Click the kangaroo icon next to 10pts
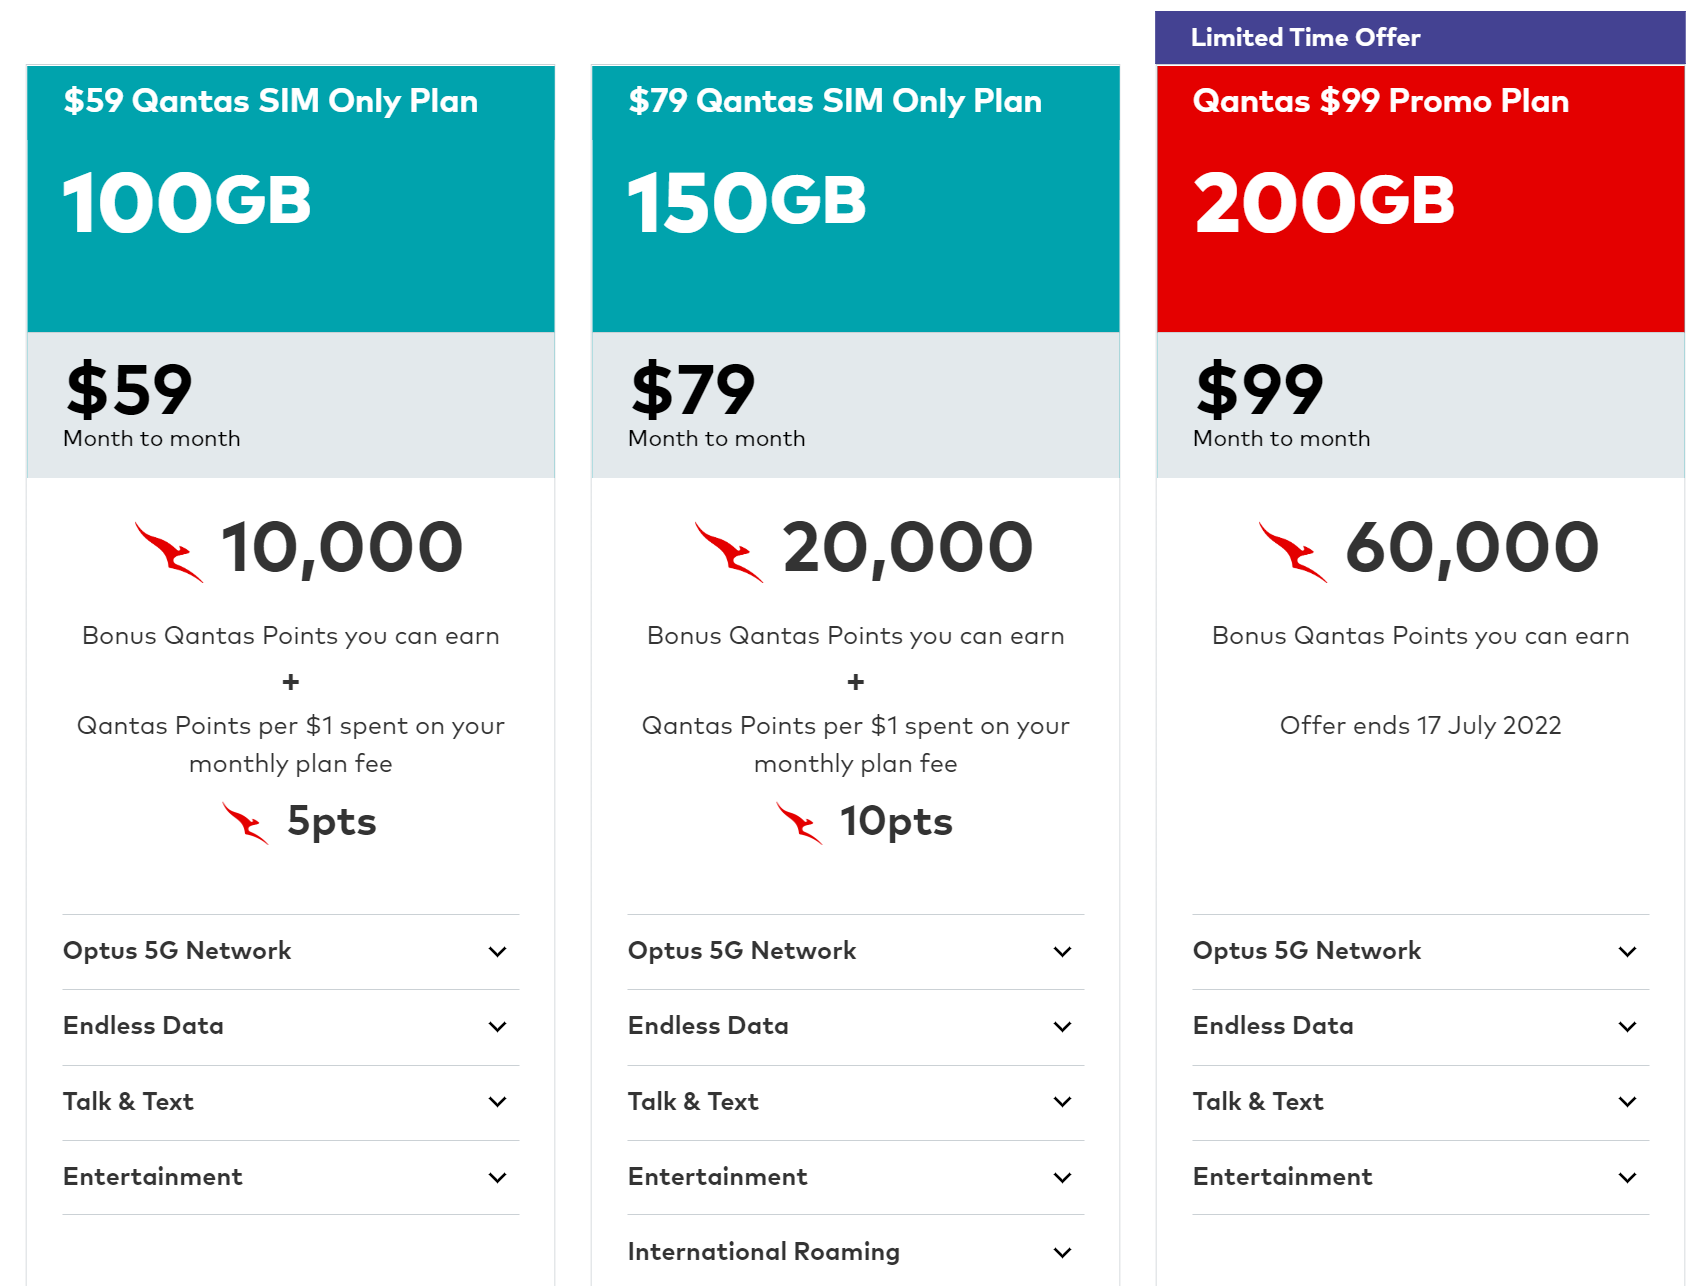The width and height of the screenshot is (1700, 1286). click(x=799, y=823)
